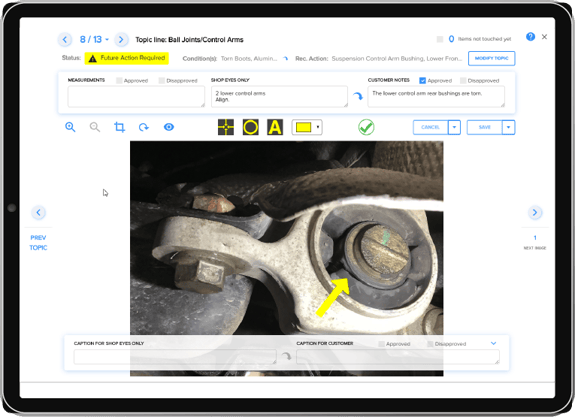The image size is (575, 417).
Task: Click the Modify Topic button
Action: [491, 58]
